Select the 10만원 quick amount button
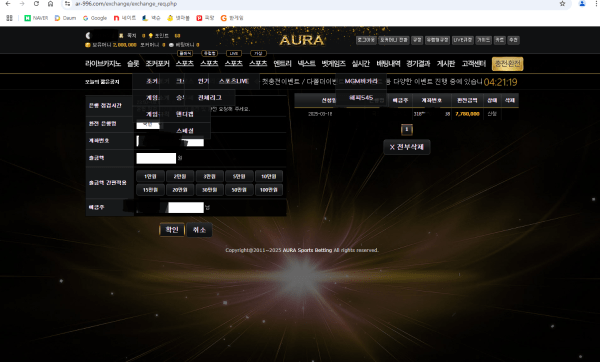The image size is (600, 362). click(x=269, y=176)
